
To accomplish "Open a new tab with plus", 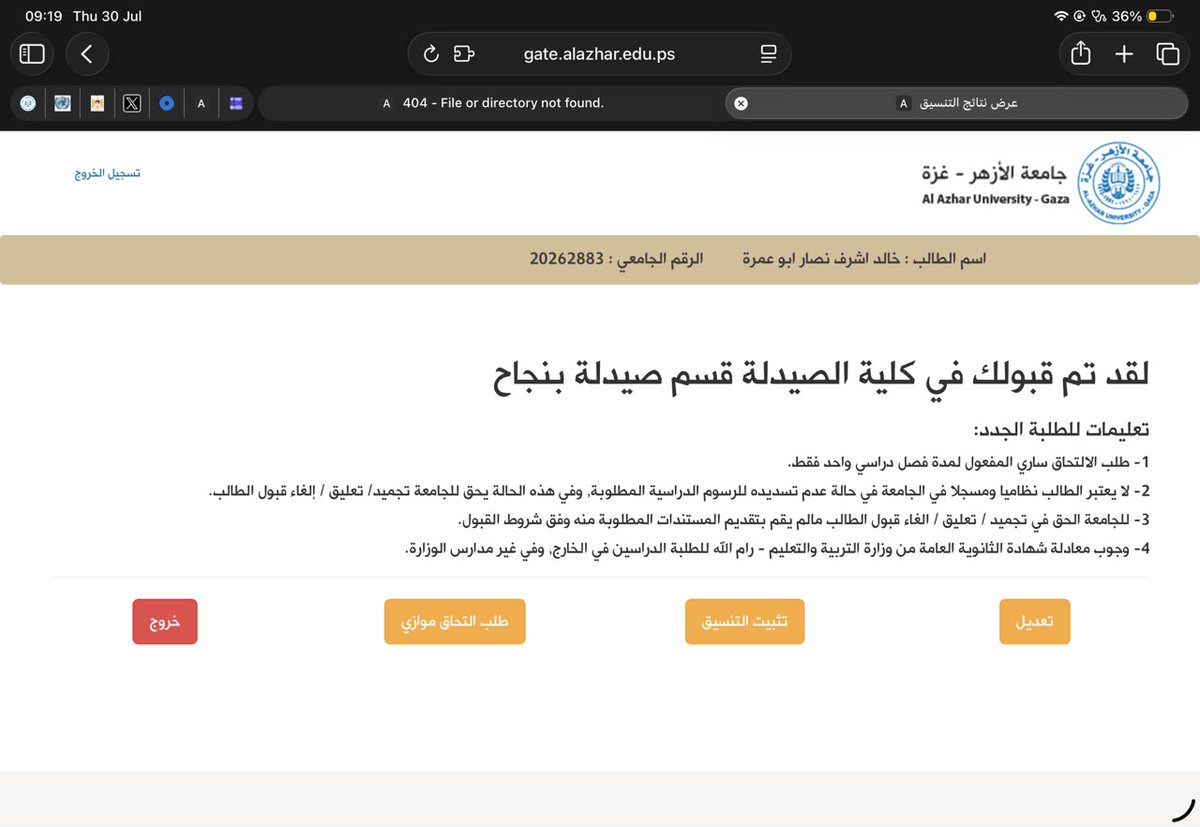I will pyautogui.click(x=1124, y=54).
